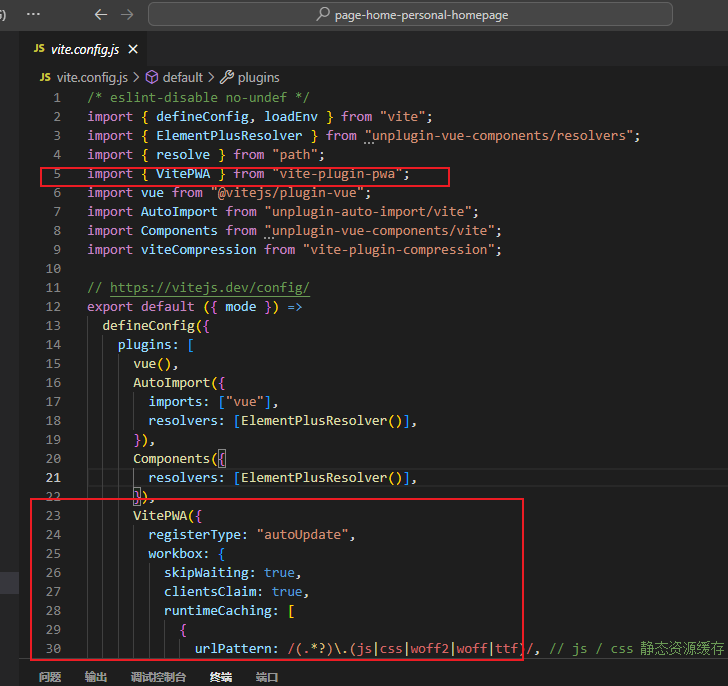
Task: Switch to the 问题 panel tab
Action: [50, 677]
